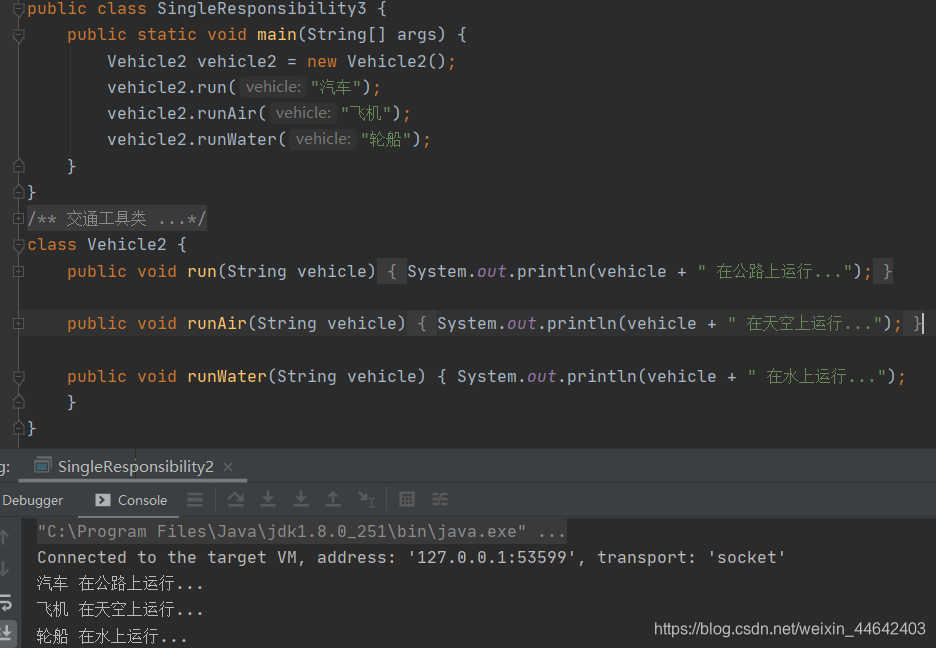
Task: Click the string " 在天空上运行..." in runAir
Action: point(805,323)
